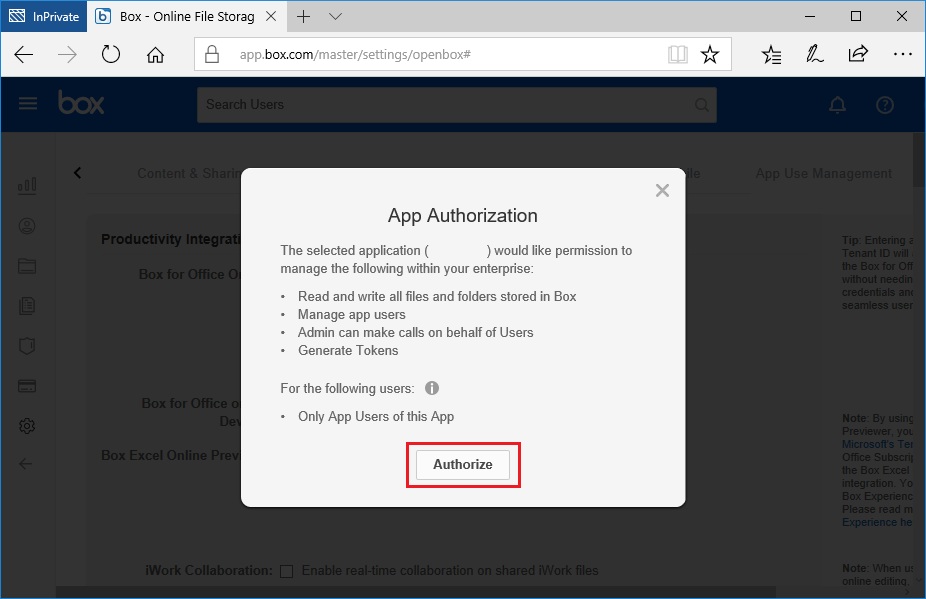
Task: Click 'Generate Tokens' permission text
Action: 348,350
